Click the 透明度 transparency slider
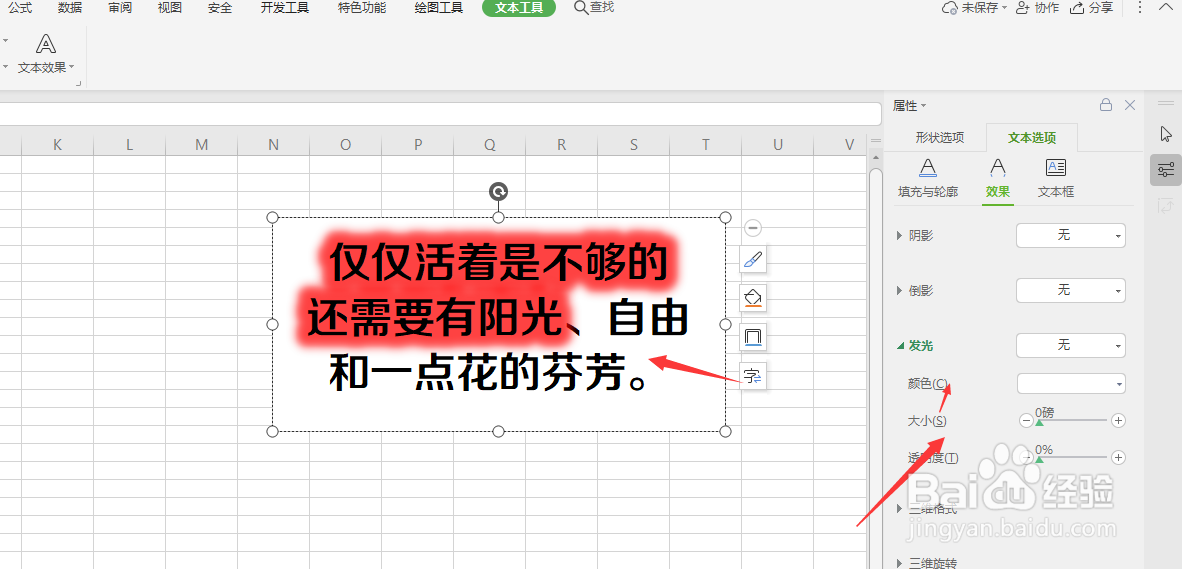1182x569 pixels. (1073, 457)
